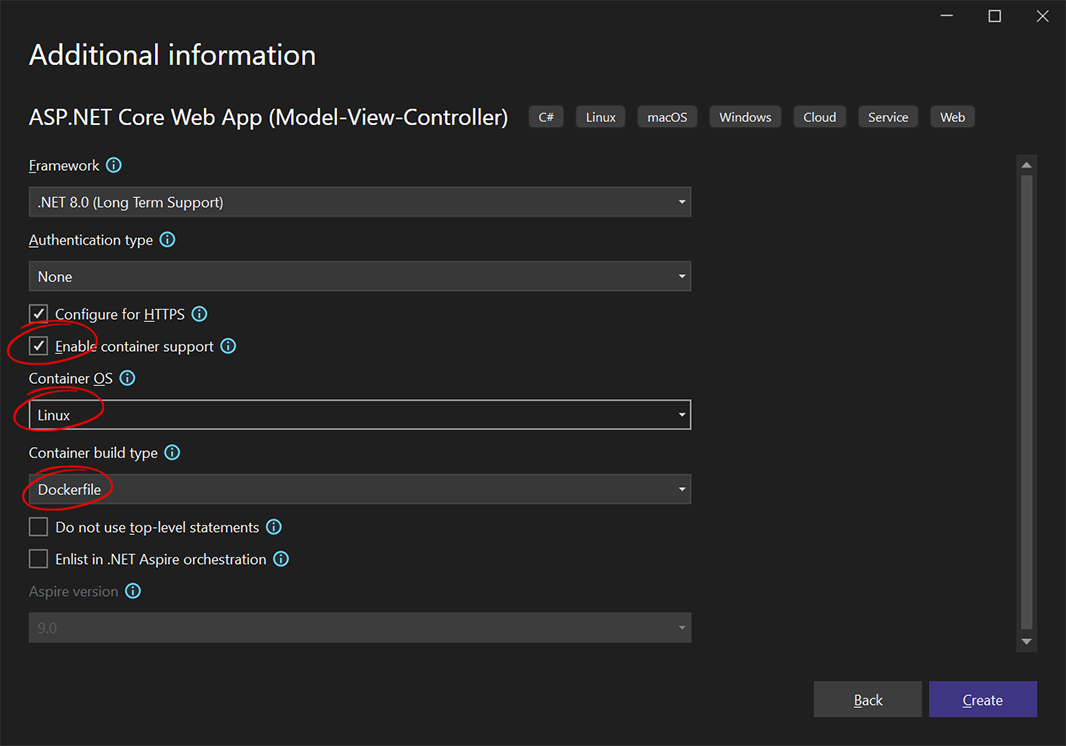Click info icon for top-level statements option
Viewport: 1066px width, 746px height.
(x=274, y=527)
